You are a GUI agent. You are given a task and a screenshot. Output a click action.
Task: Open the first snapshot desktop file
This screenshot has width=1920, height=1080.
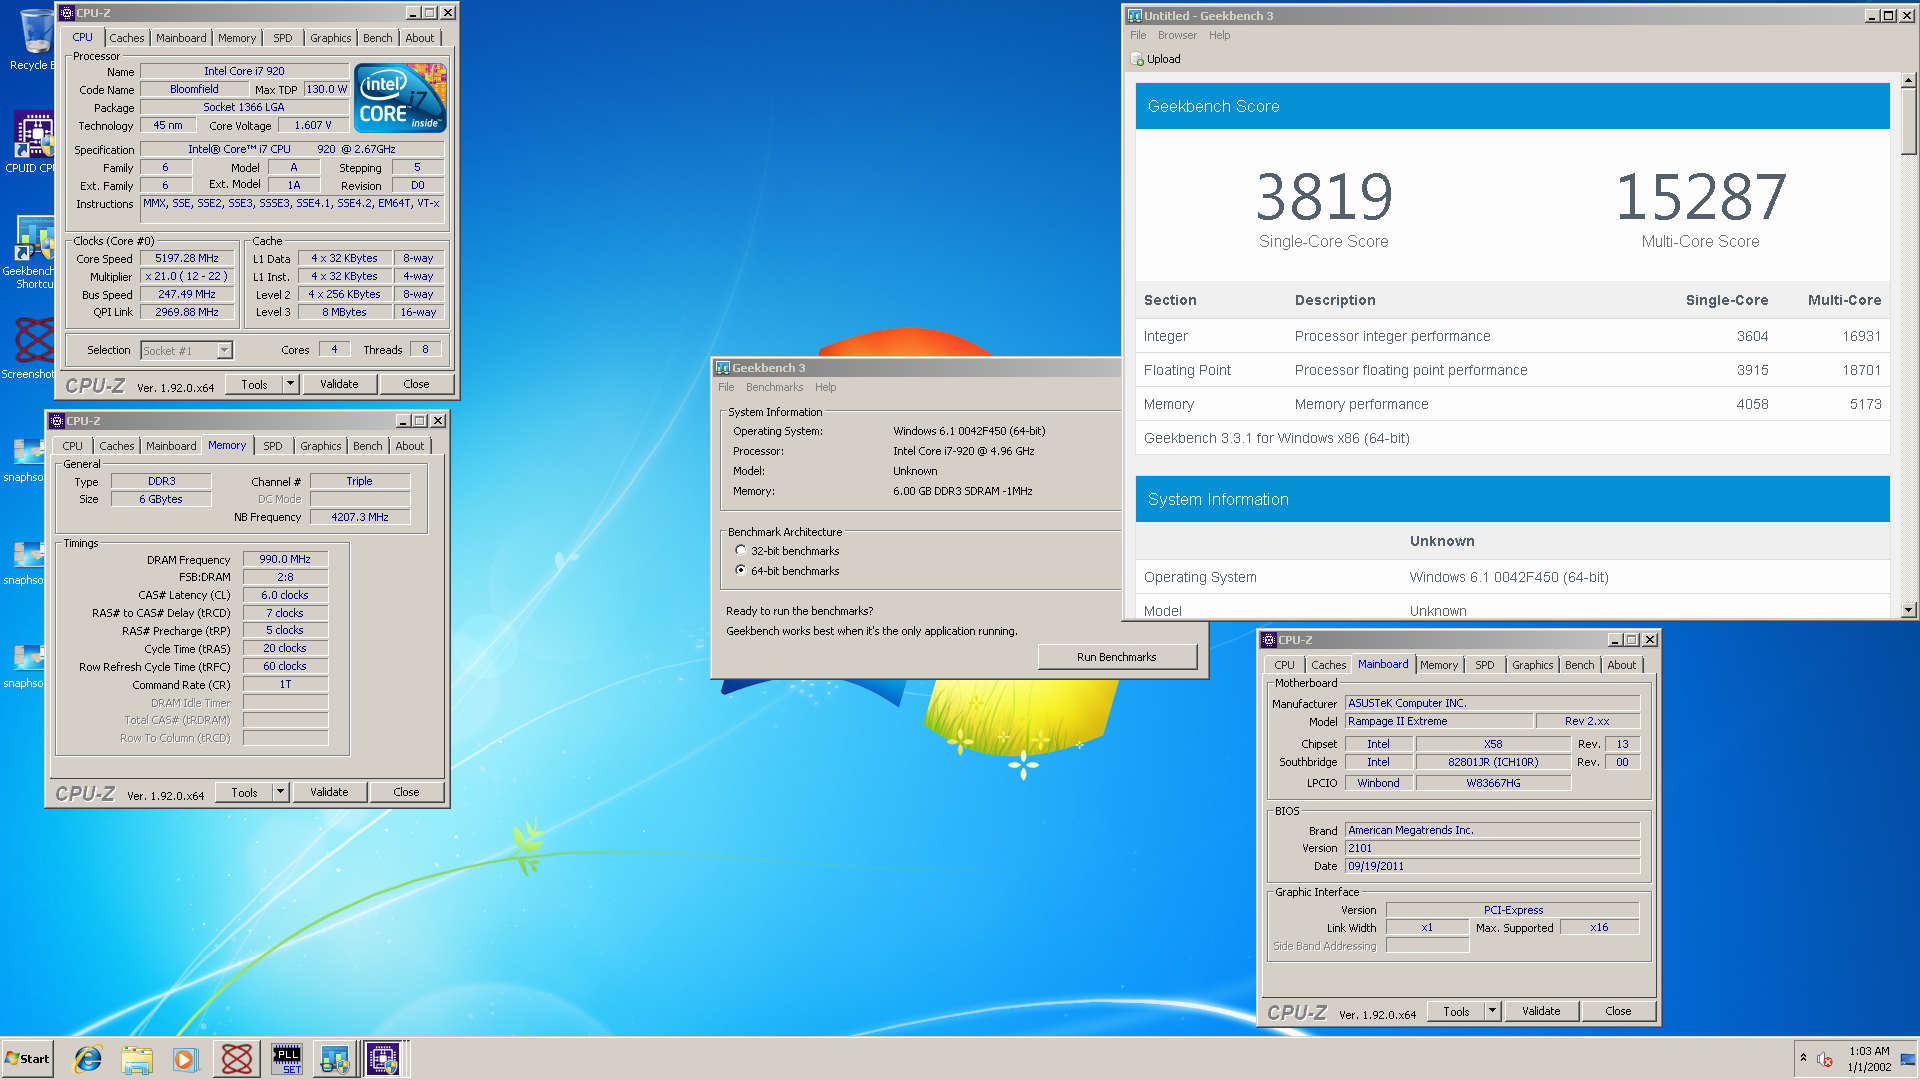(28, 460)
